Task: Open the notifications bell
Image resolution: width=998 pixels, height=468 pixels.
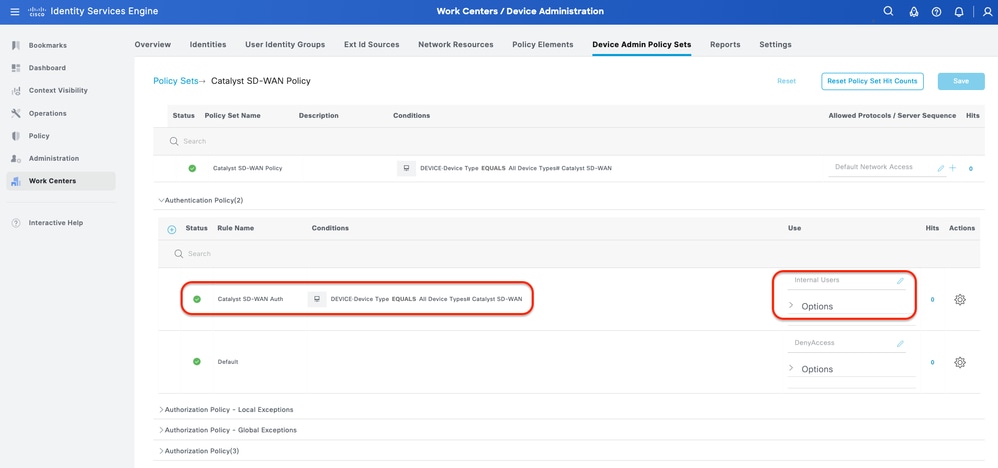Action: (x=959, y=11)
